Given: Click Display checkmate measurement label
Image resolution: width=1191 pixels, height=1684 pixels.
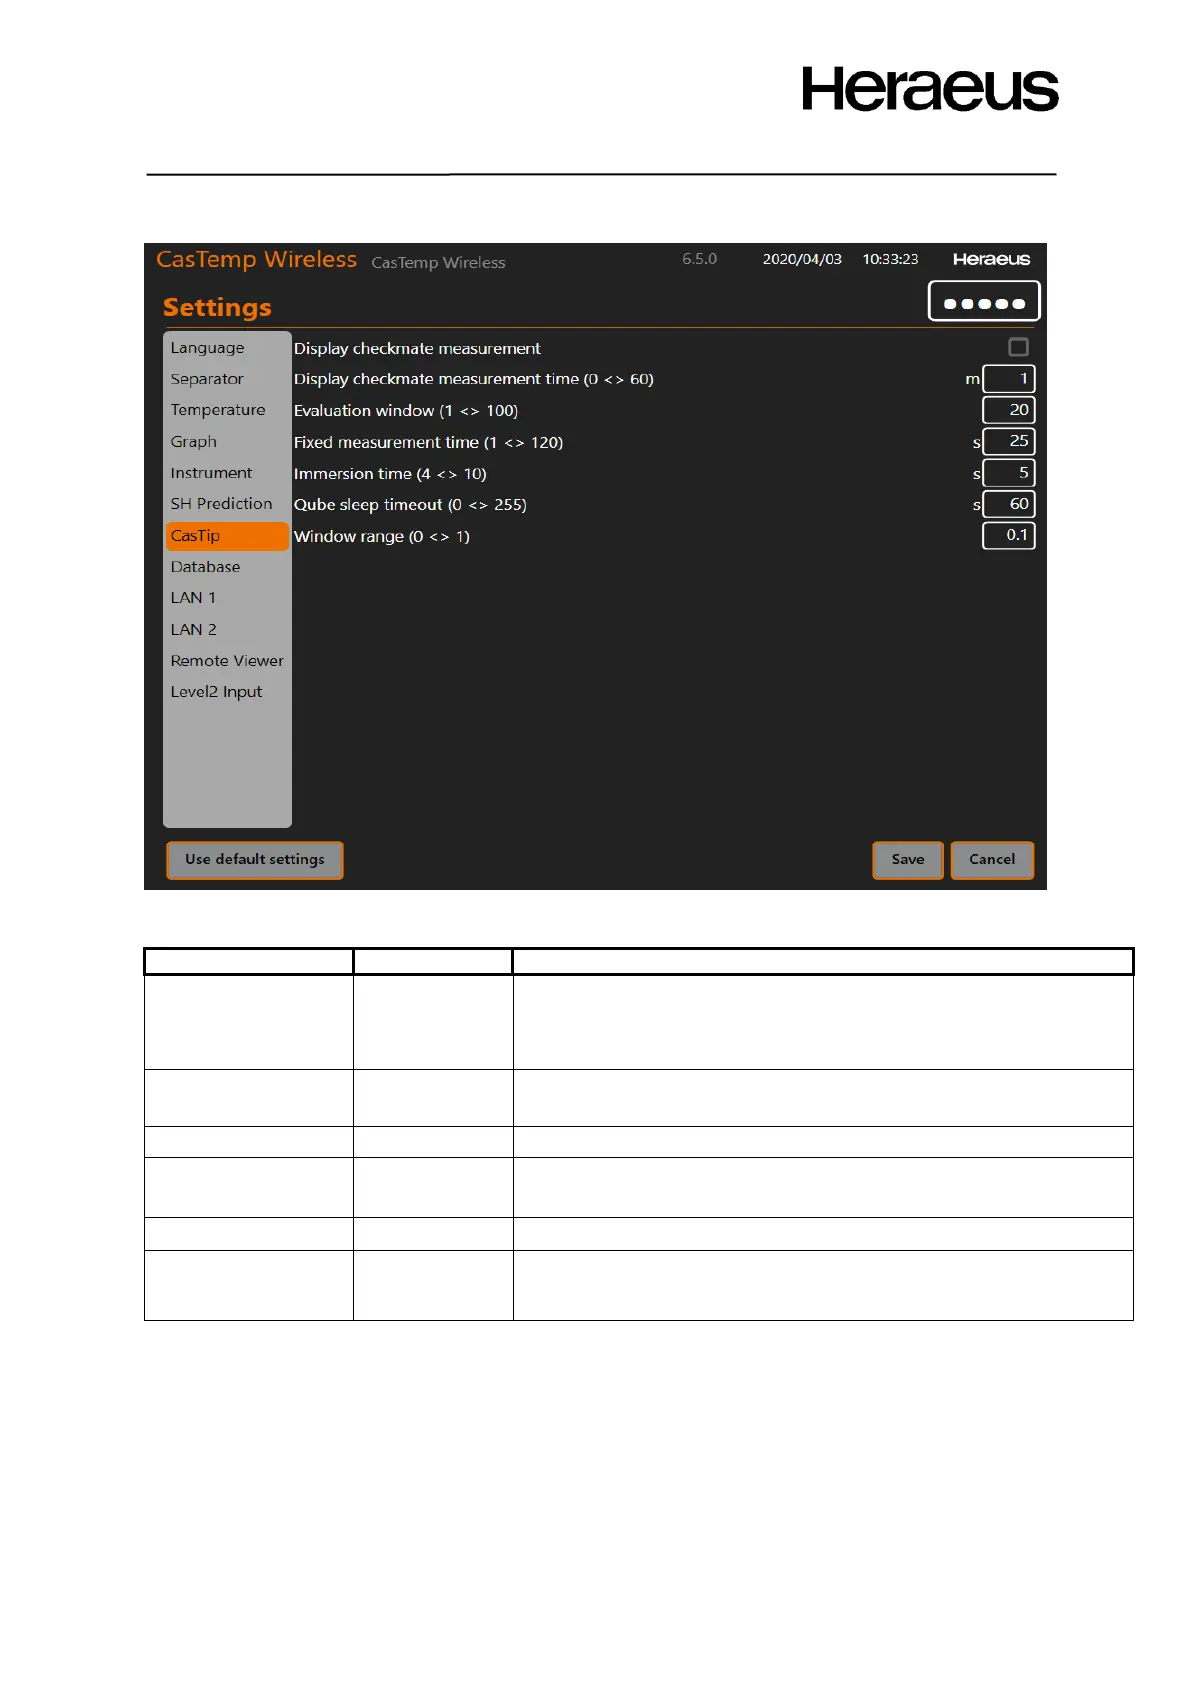Looking at the screenshot, I should coord(417,348).
